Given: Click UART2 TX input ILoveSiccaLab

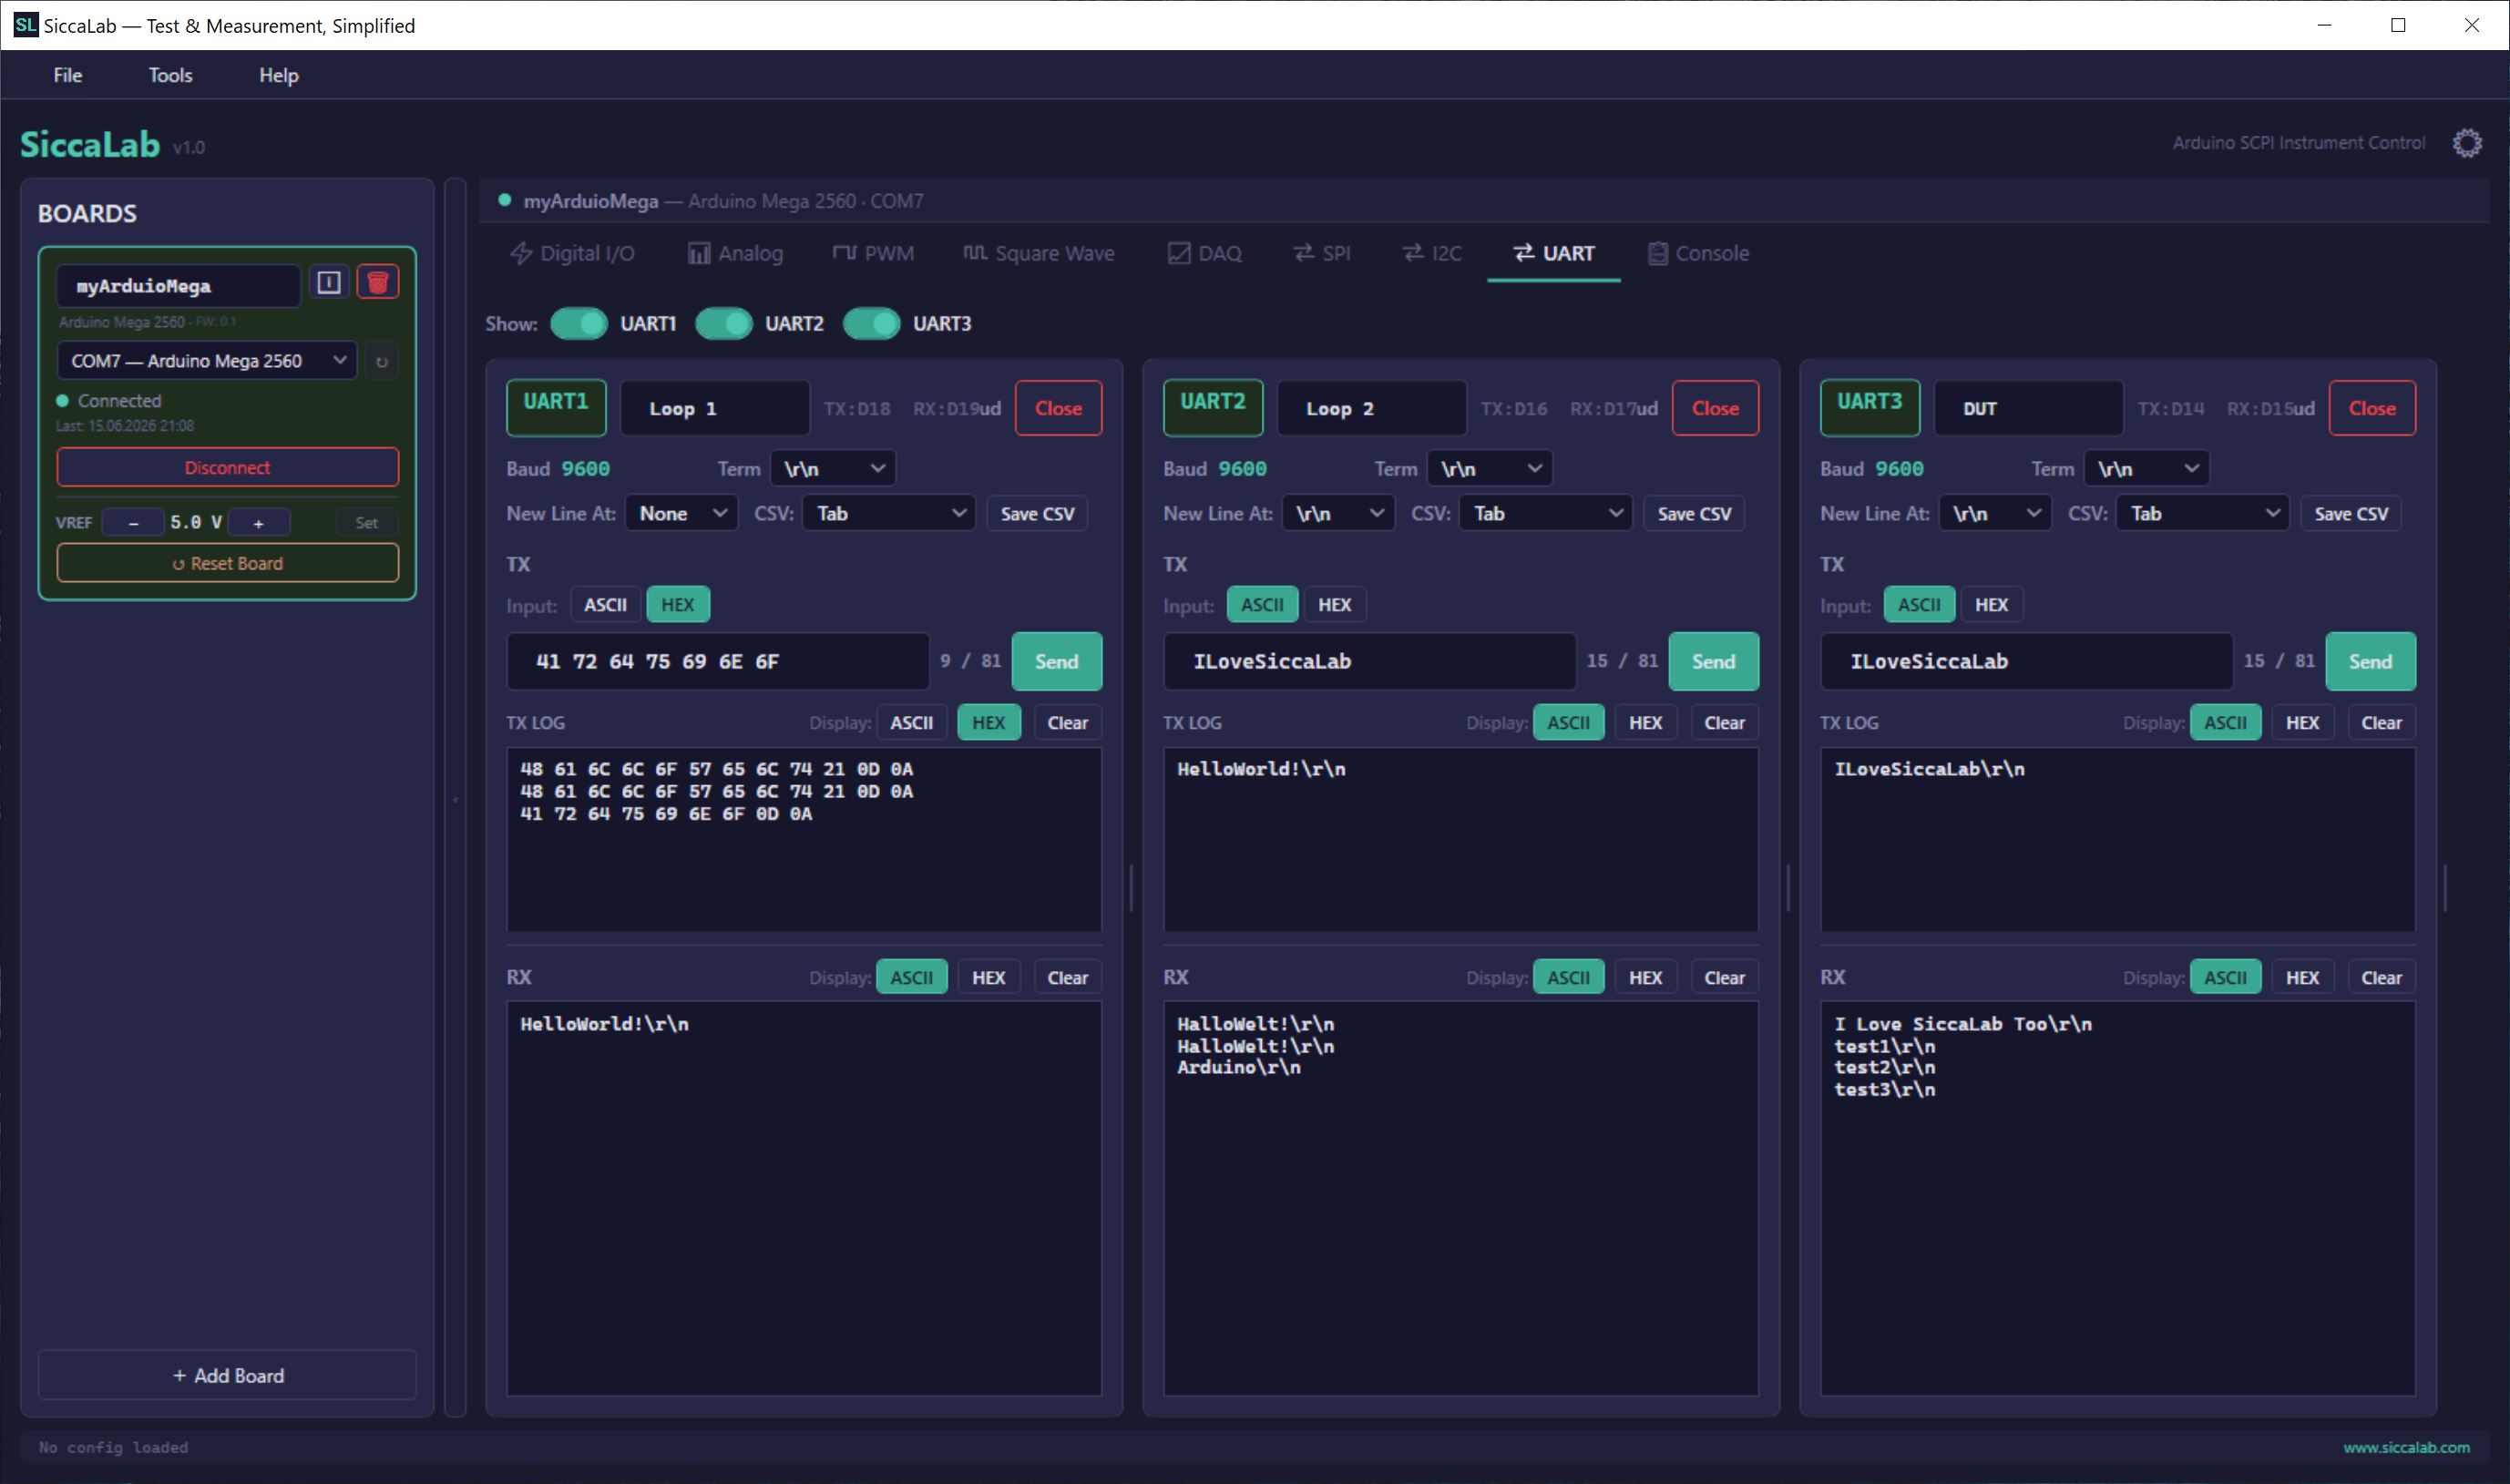Looking at the screenshot, I should (x=1370, y=662).
